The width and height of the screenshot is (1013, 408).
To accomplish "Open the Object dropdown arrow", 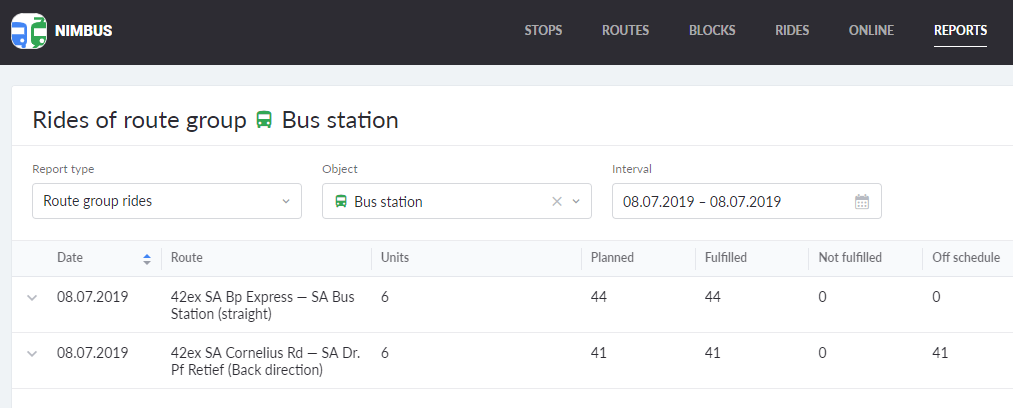I will pos(576,202).
